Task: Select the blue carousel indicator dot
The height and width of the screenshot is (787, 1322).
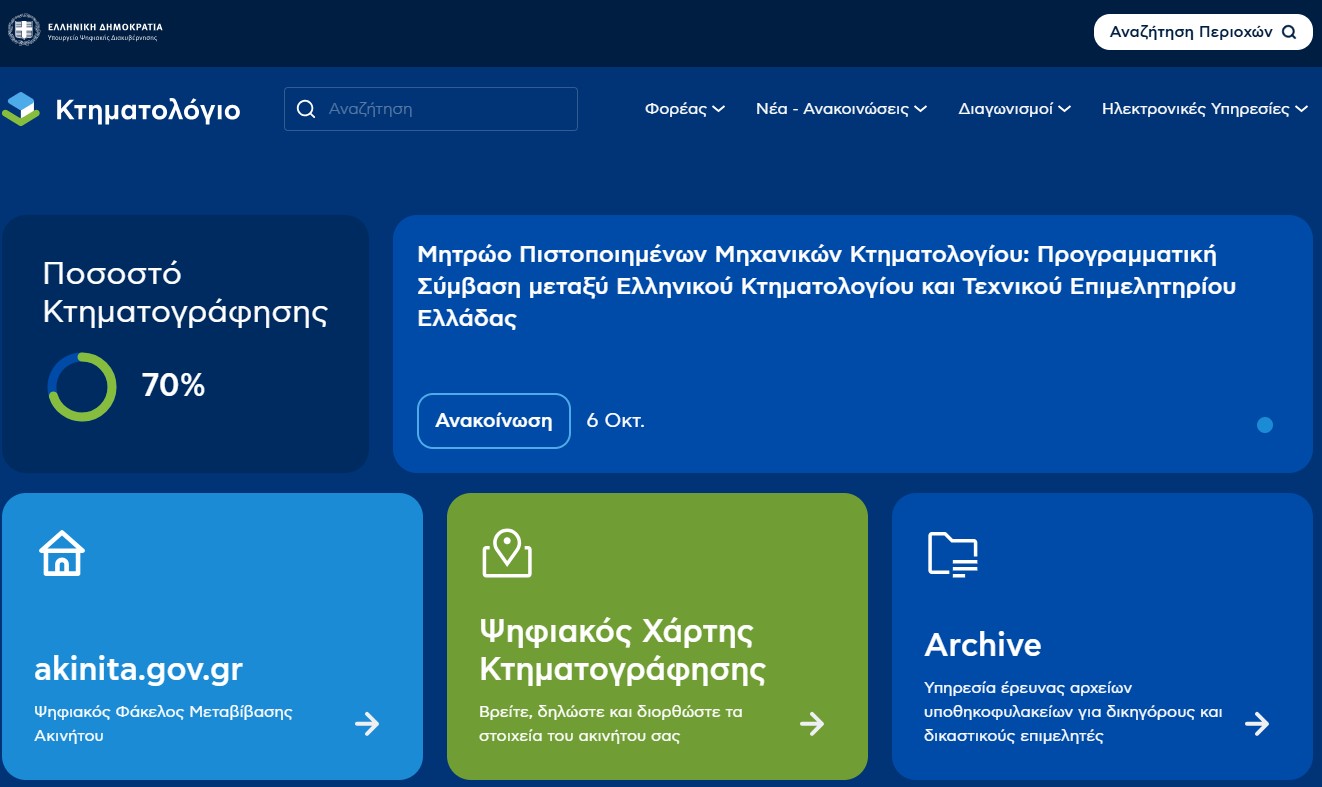Action: (x=1265, y=425)
